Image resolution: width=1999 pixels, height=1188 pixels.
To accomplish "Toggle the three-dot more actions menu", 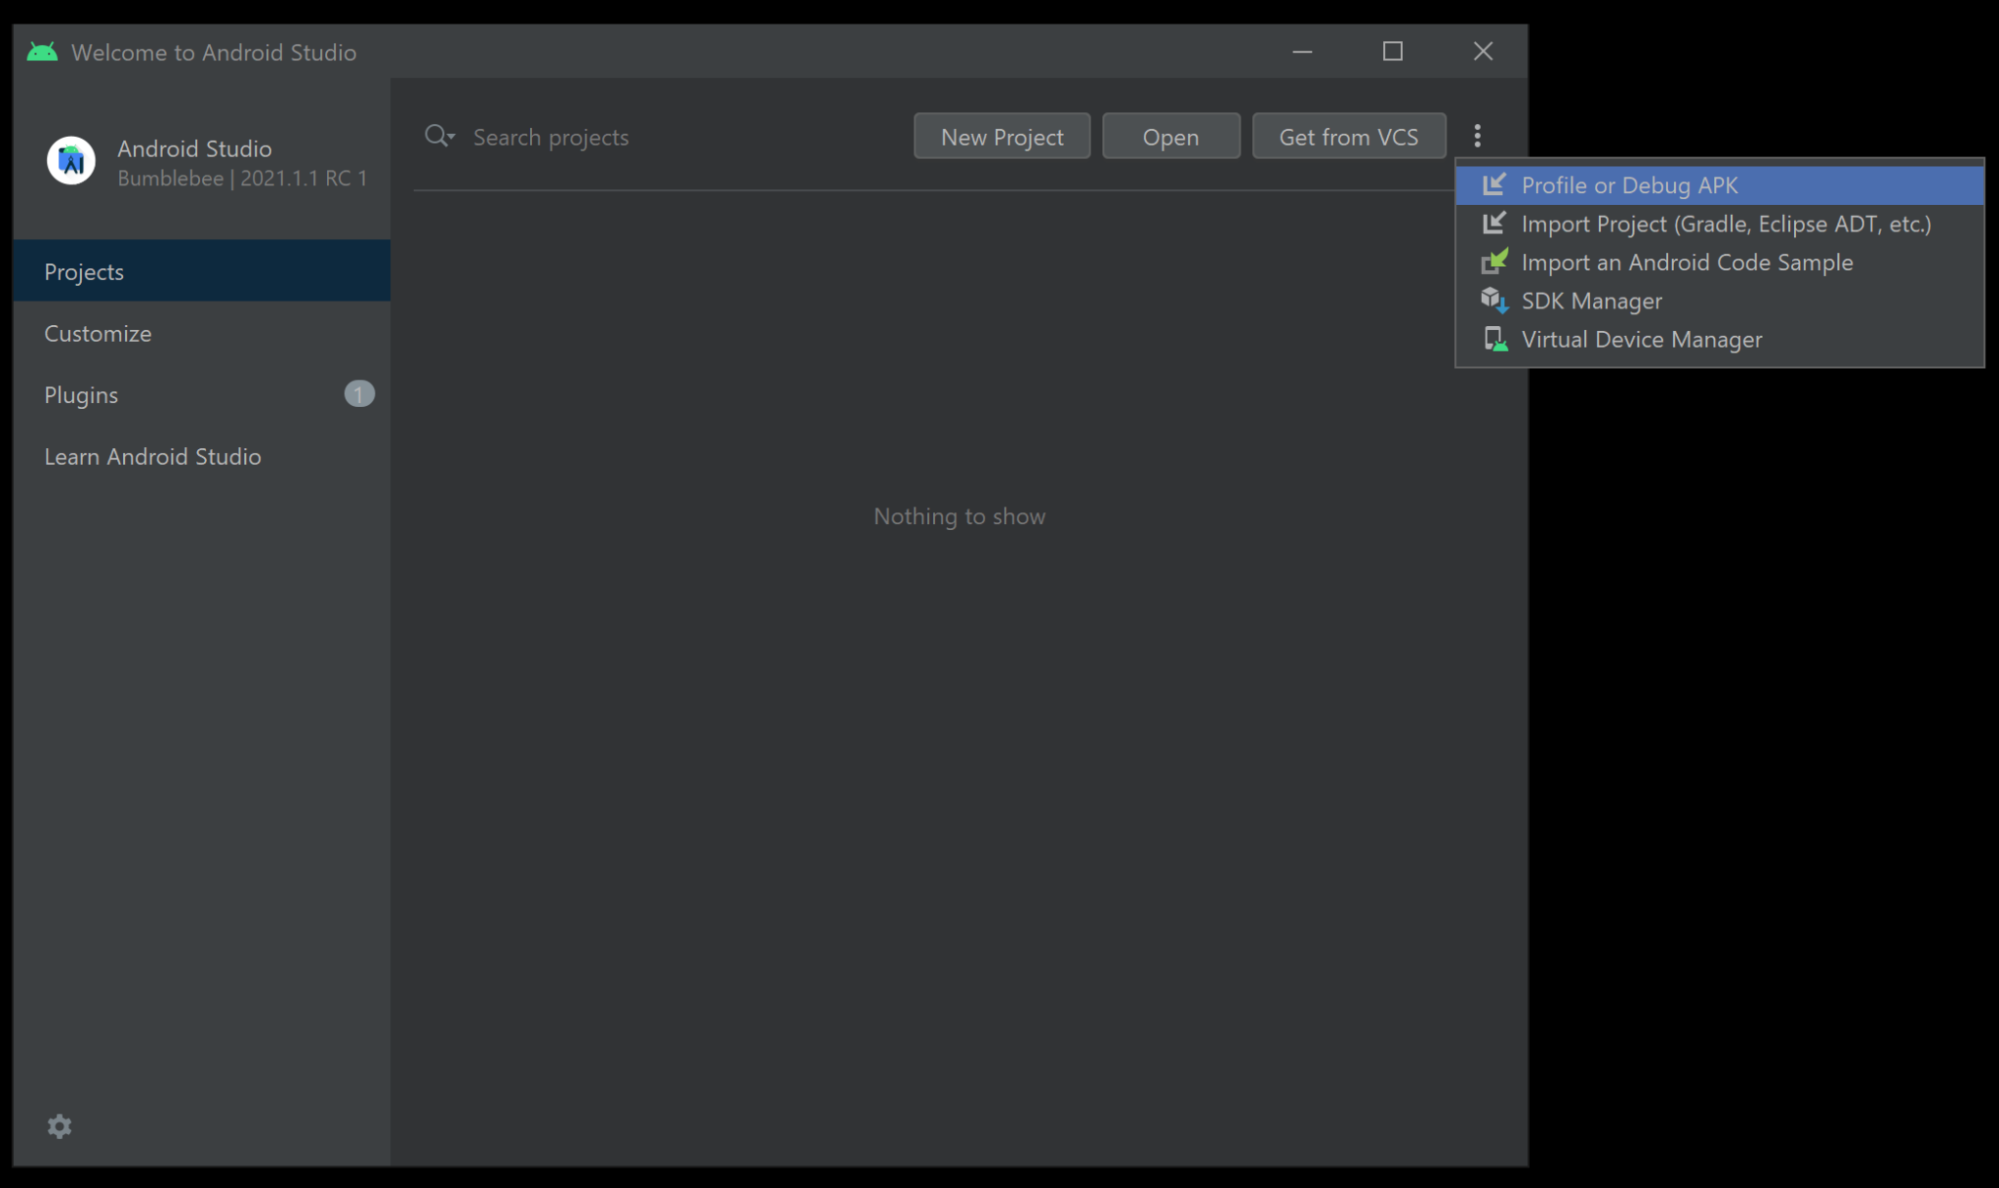I will pyautogui.click(x=1477, y=136).
